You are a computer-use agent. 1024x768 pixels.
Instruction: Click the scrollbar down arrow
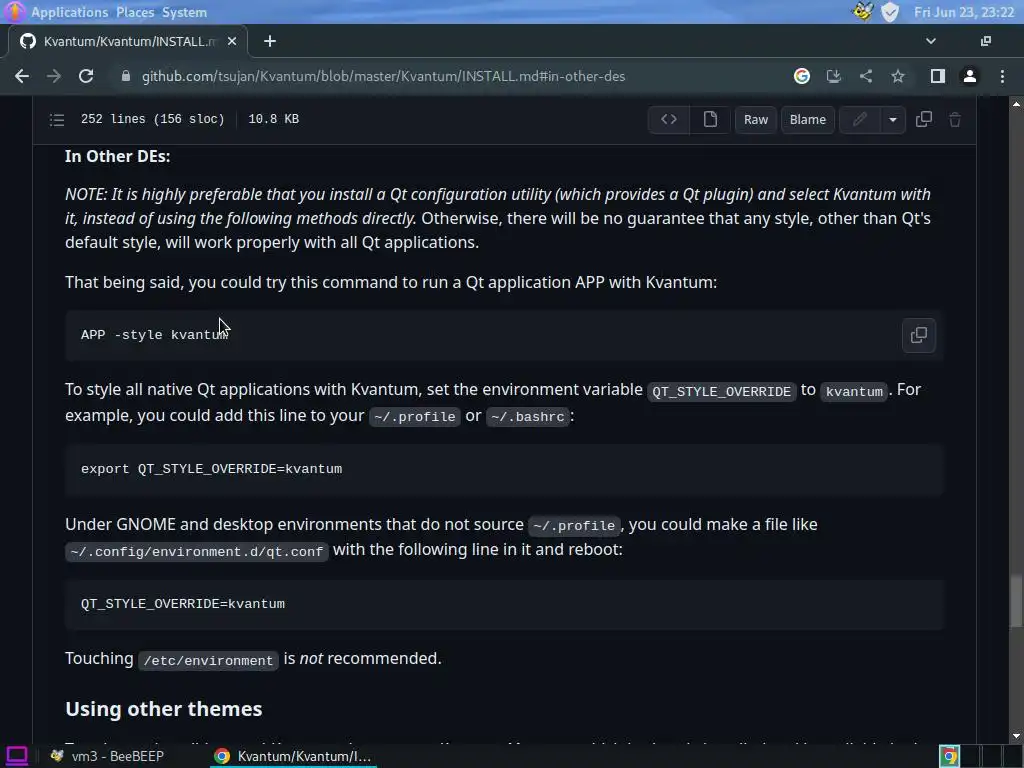tap(1016, 737)
